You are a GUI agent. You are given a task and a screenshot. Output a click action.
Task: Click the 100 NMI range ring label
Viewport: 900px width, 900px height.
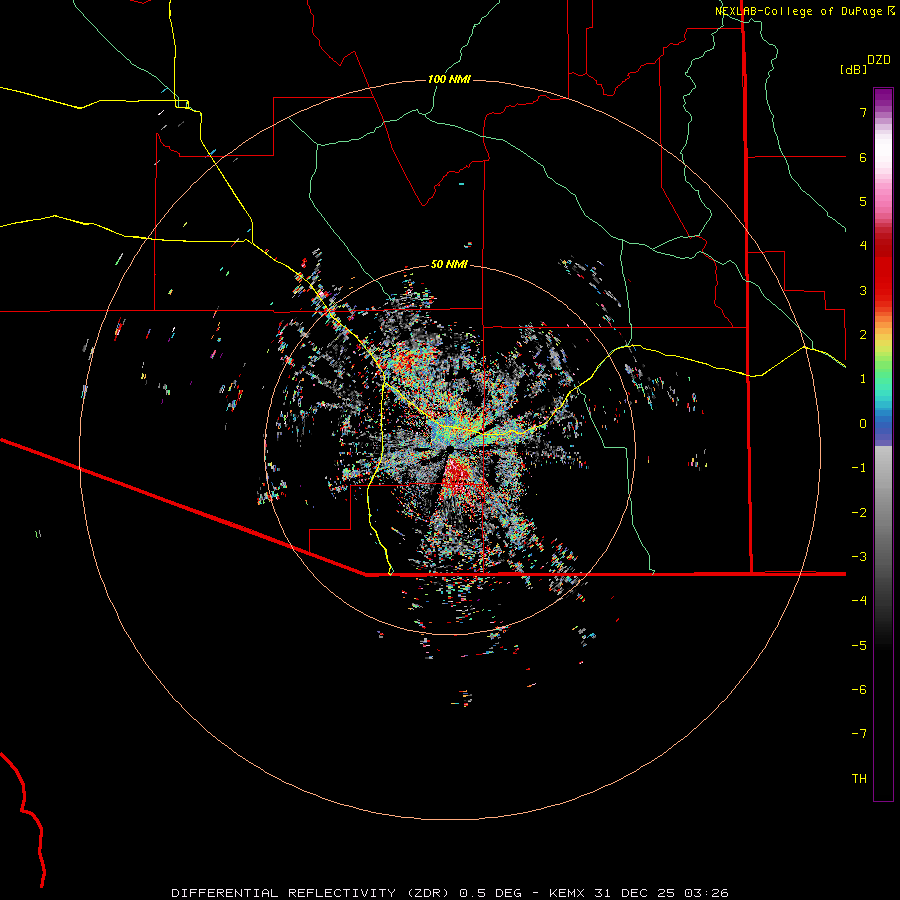coord(449,79)
